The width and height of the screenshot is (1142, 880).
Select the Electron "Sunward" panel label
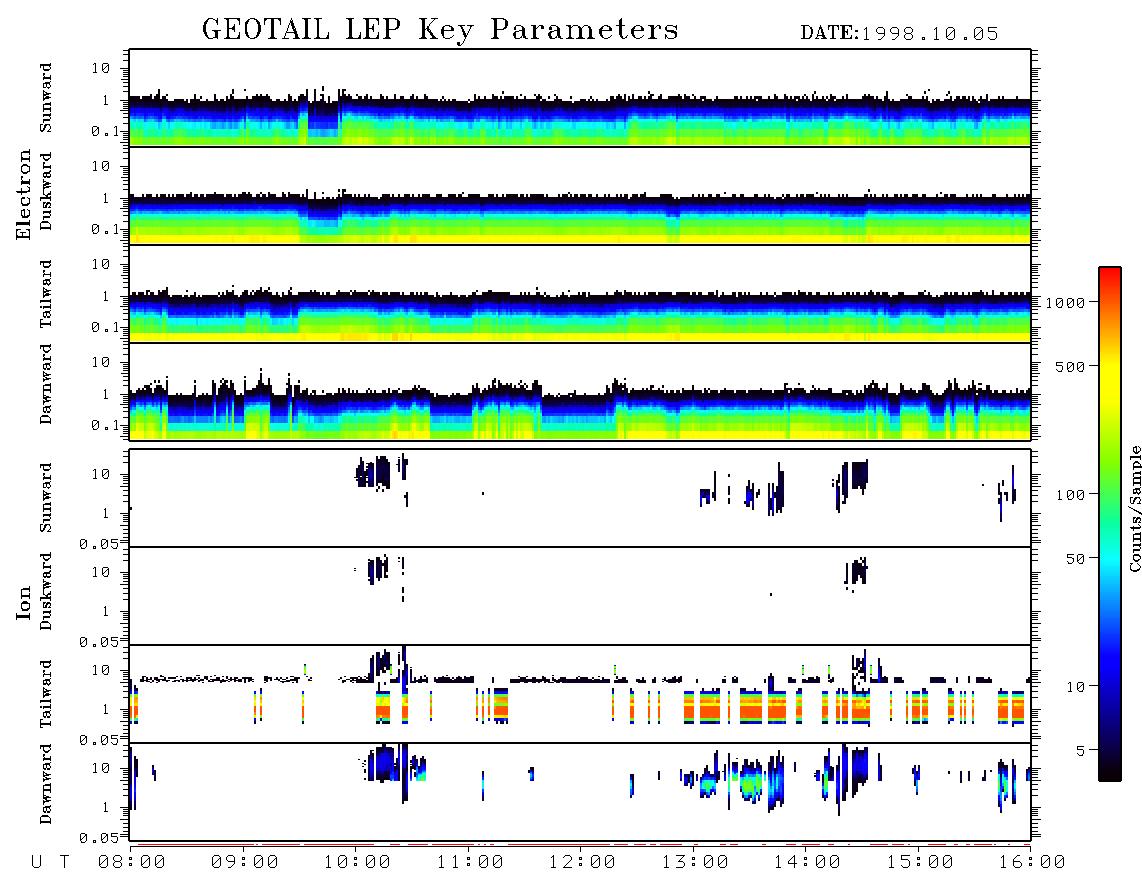46,98
